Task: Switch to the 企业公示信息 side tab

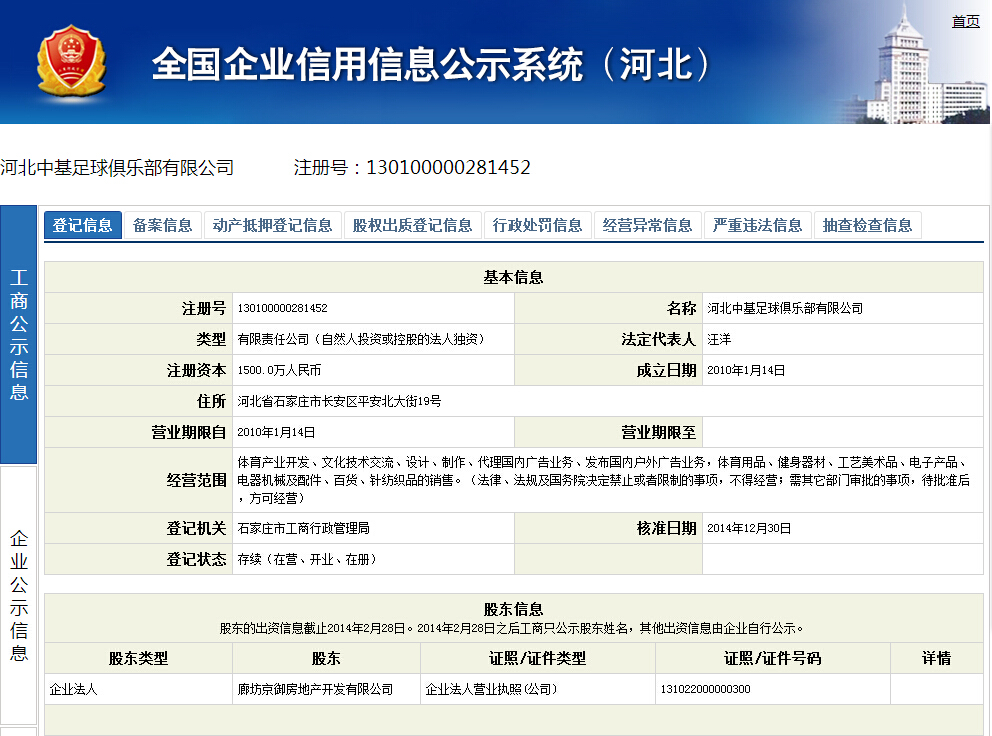Action: click(19, 596)
